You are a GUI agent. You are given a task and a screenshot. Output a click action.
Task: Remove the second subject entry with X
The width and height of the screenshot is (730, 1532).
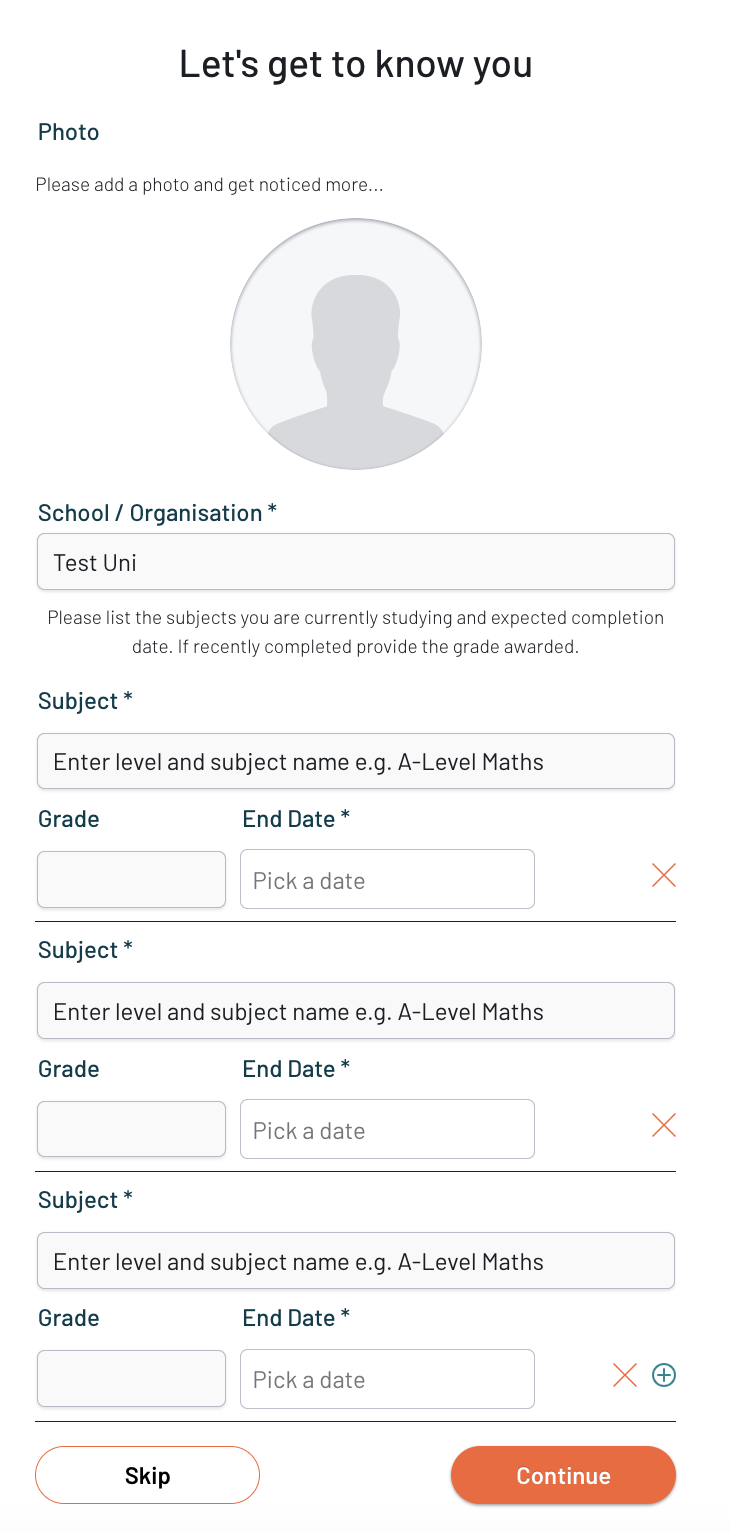pyautogui.click(x=664, y=1126)
